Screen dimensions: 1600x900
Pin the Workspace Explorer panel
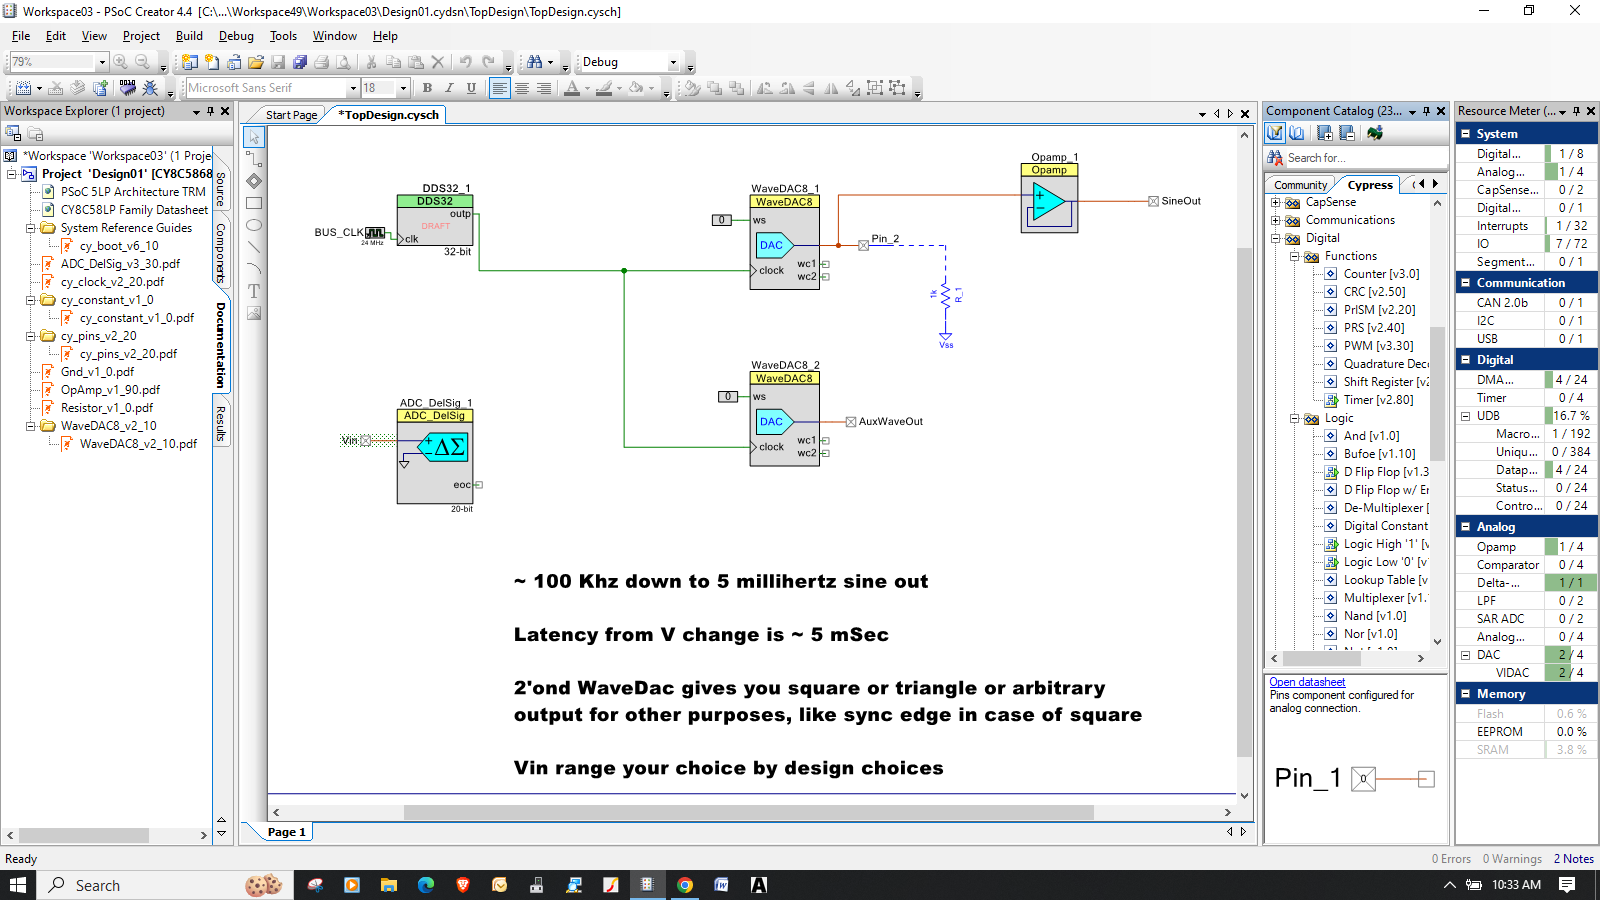coord(211,111)
